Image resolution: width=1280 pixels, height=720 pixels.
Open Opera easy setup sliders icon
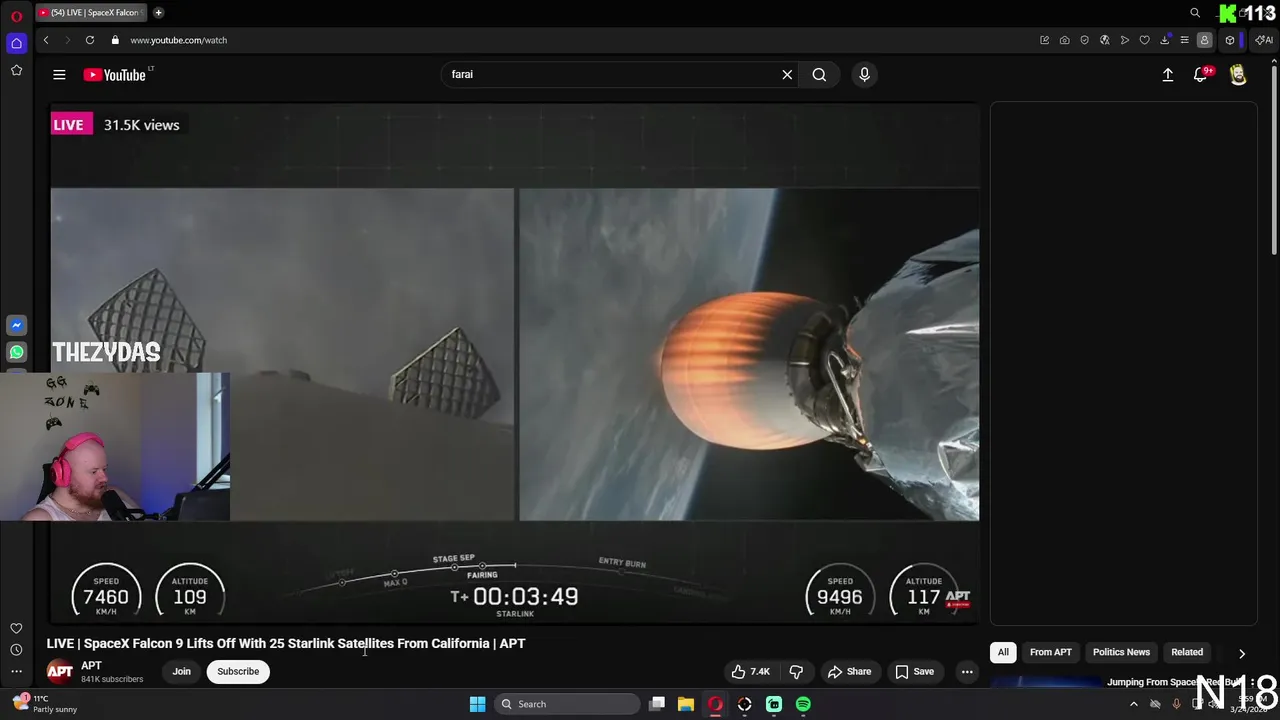tap(1184, 40)
